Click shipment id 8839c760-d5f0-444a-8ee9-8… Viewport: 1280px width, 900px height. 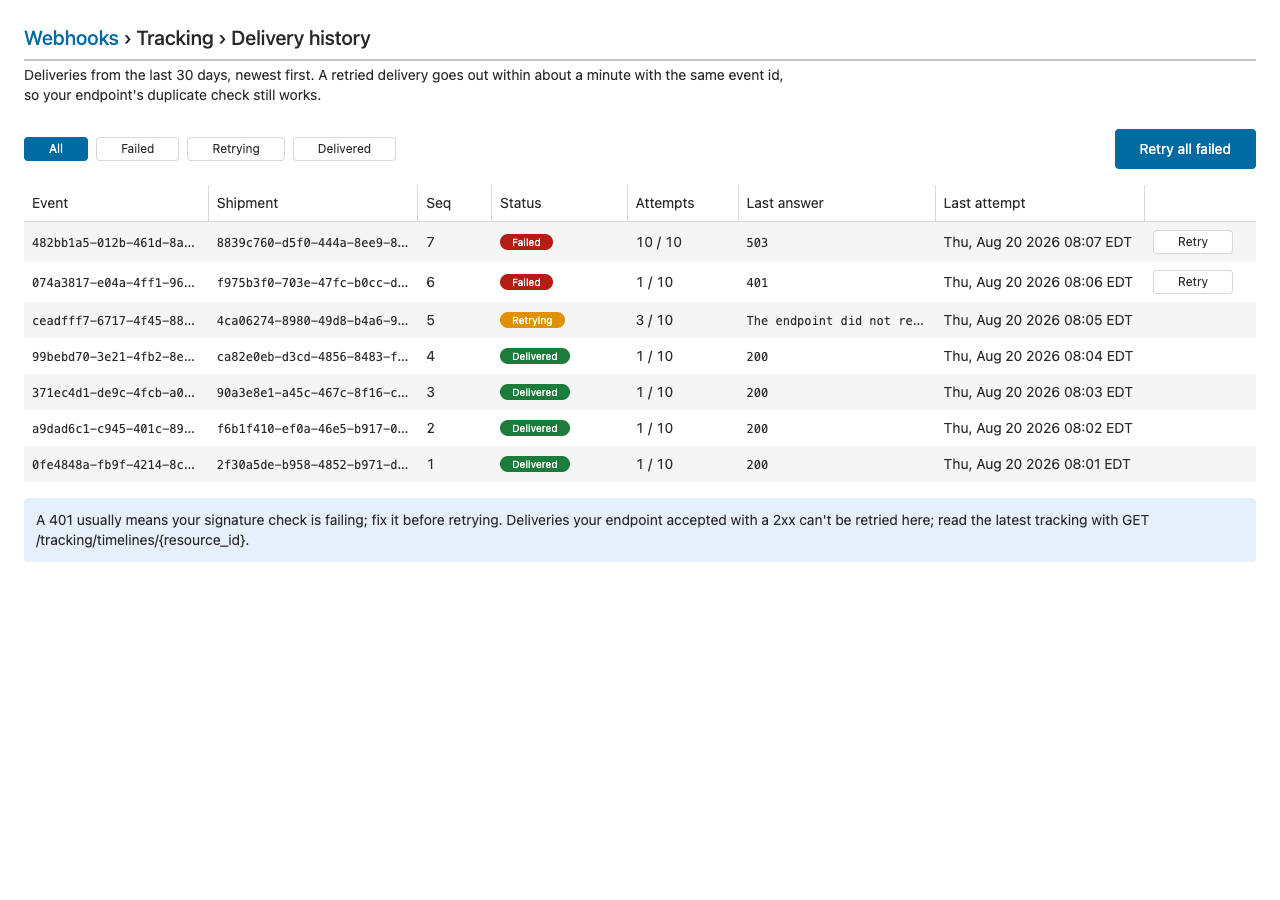coord(313,242)
